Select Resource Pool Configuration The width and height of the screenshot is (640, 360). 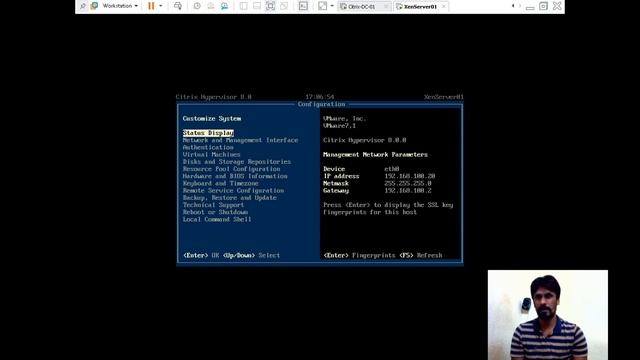pos(231,169)
